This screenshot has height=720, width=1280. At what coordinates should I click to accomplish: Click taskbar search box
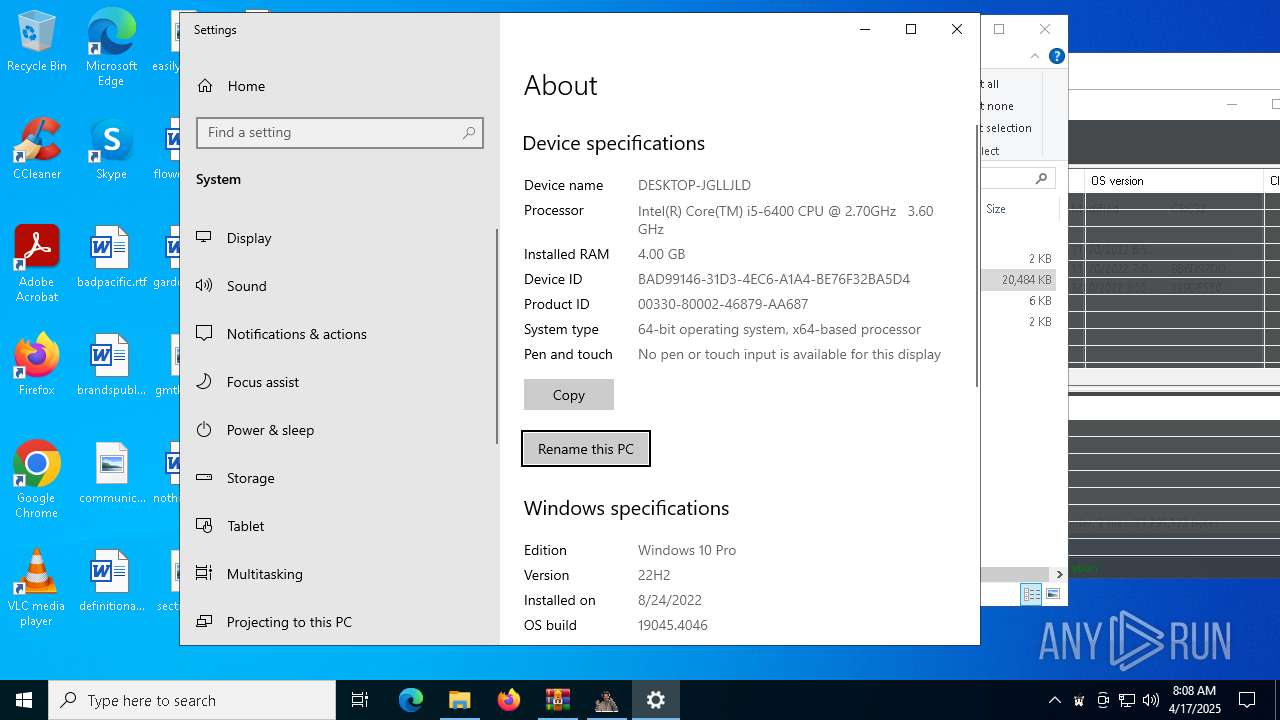(192, 700)
